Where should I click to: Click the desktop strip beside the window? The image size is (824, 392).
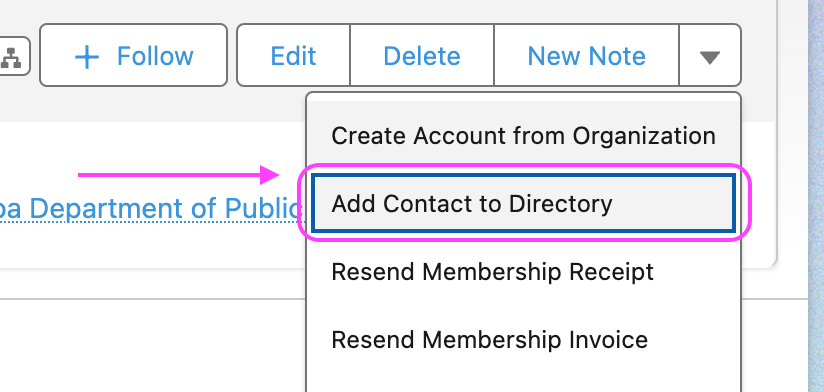[x=816, y=196]
